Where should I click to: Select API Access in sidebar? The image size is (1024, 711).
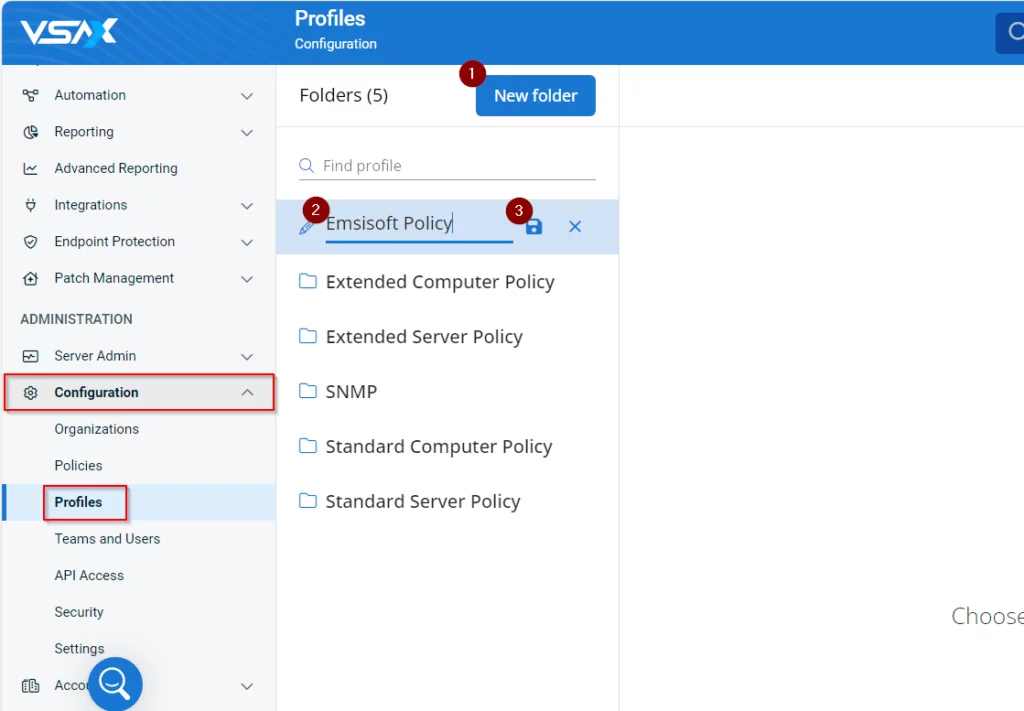coord(89,575)
